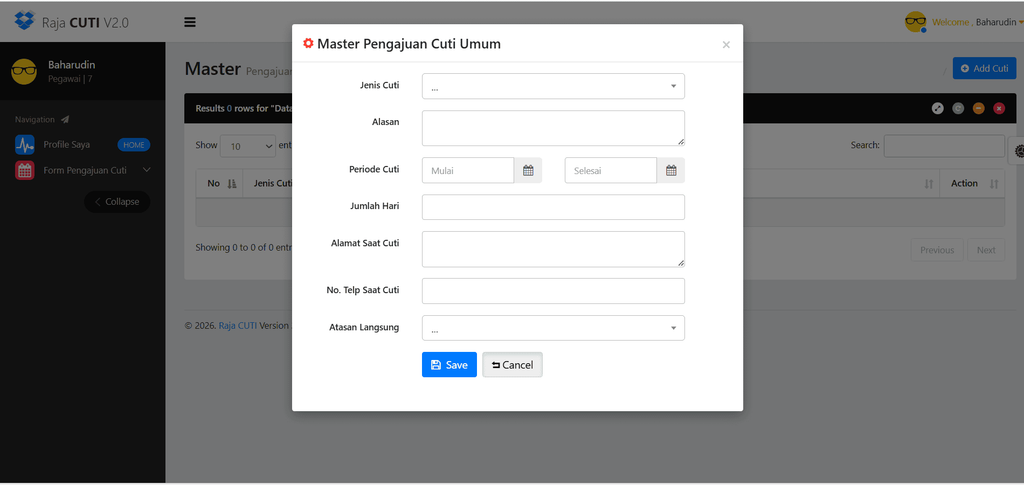Expand Form Pengajuan Cuti menu

(85, 170)
